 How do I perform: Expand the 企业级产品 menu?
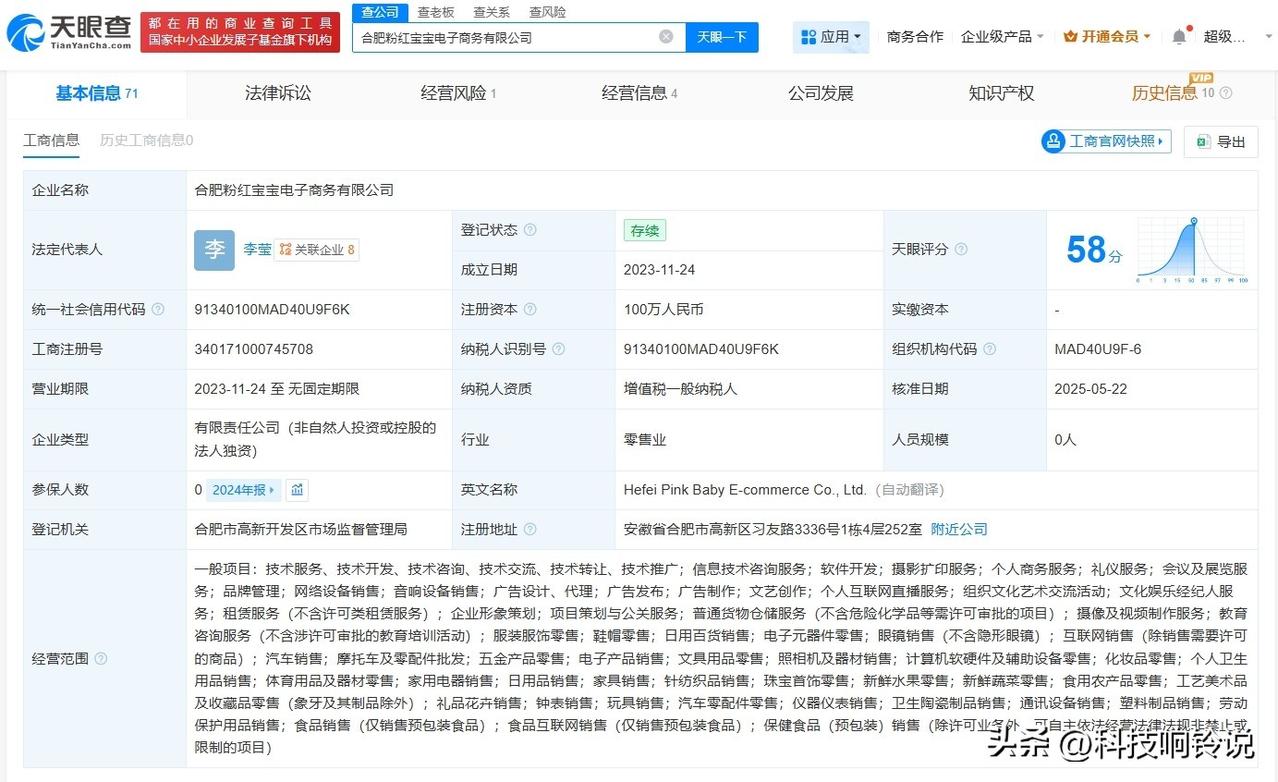(1002, 35)
